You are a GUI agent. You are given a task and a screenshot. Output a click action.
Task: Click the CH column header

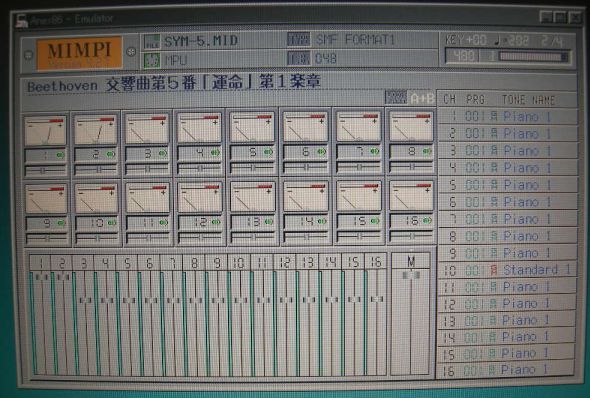coord(450,100)
